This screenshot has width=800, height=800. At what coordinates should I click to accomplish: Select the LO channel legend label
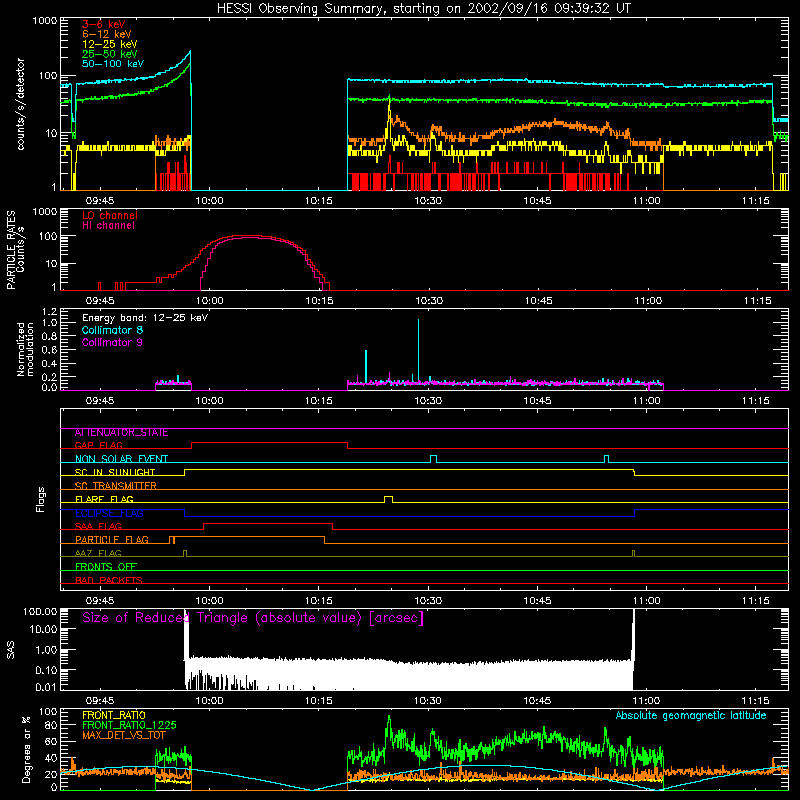tap(110, 215)
